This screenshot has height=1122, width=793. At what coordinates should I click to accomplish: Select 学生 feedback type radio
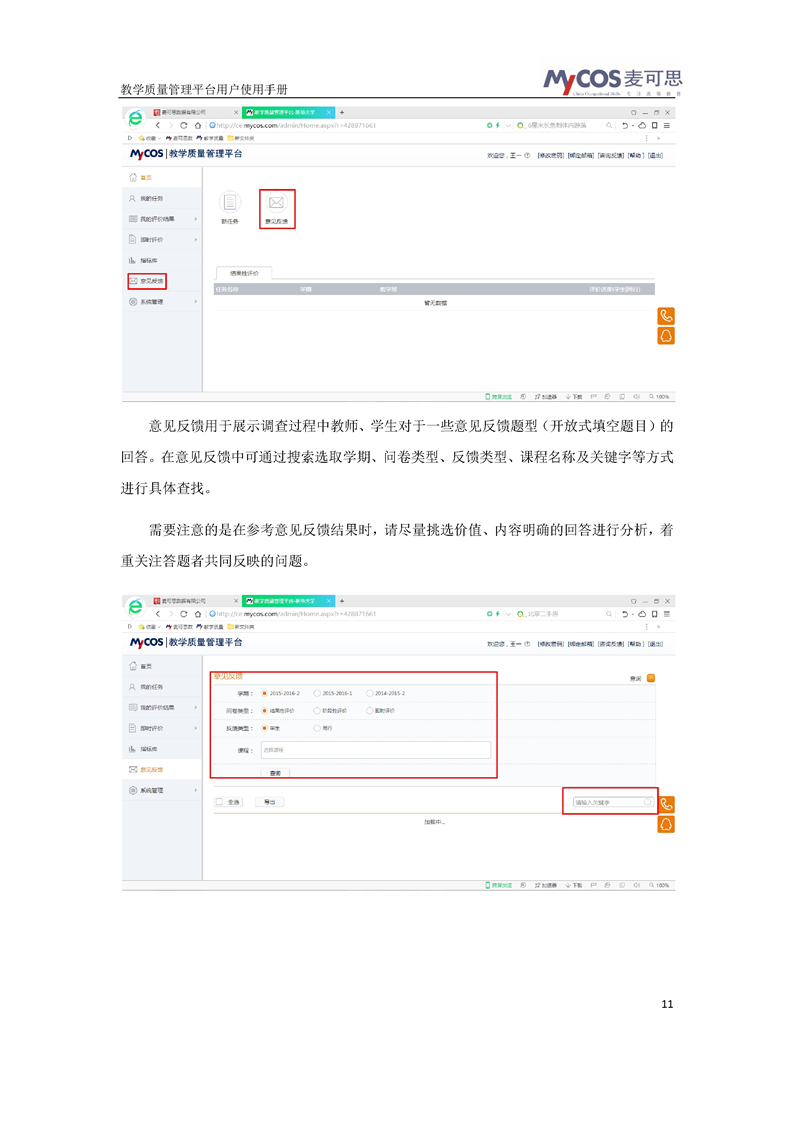click(264, 728)
